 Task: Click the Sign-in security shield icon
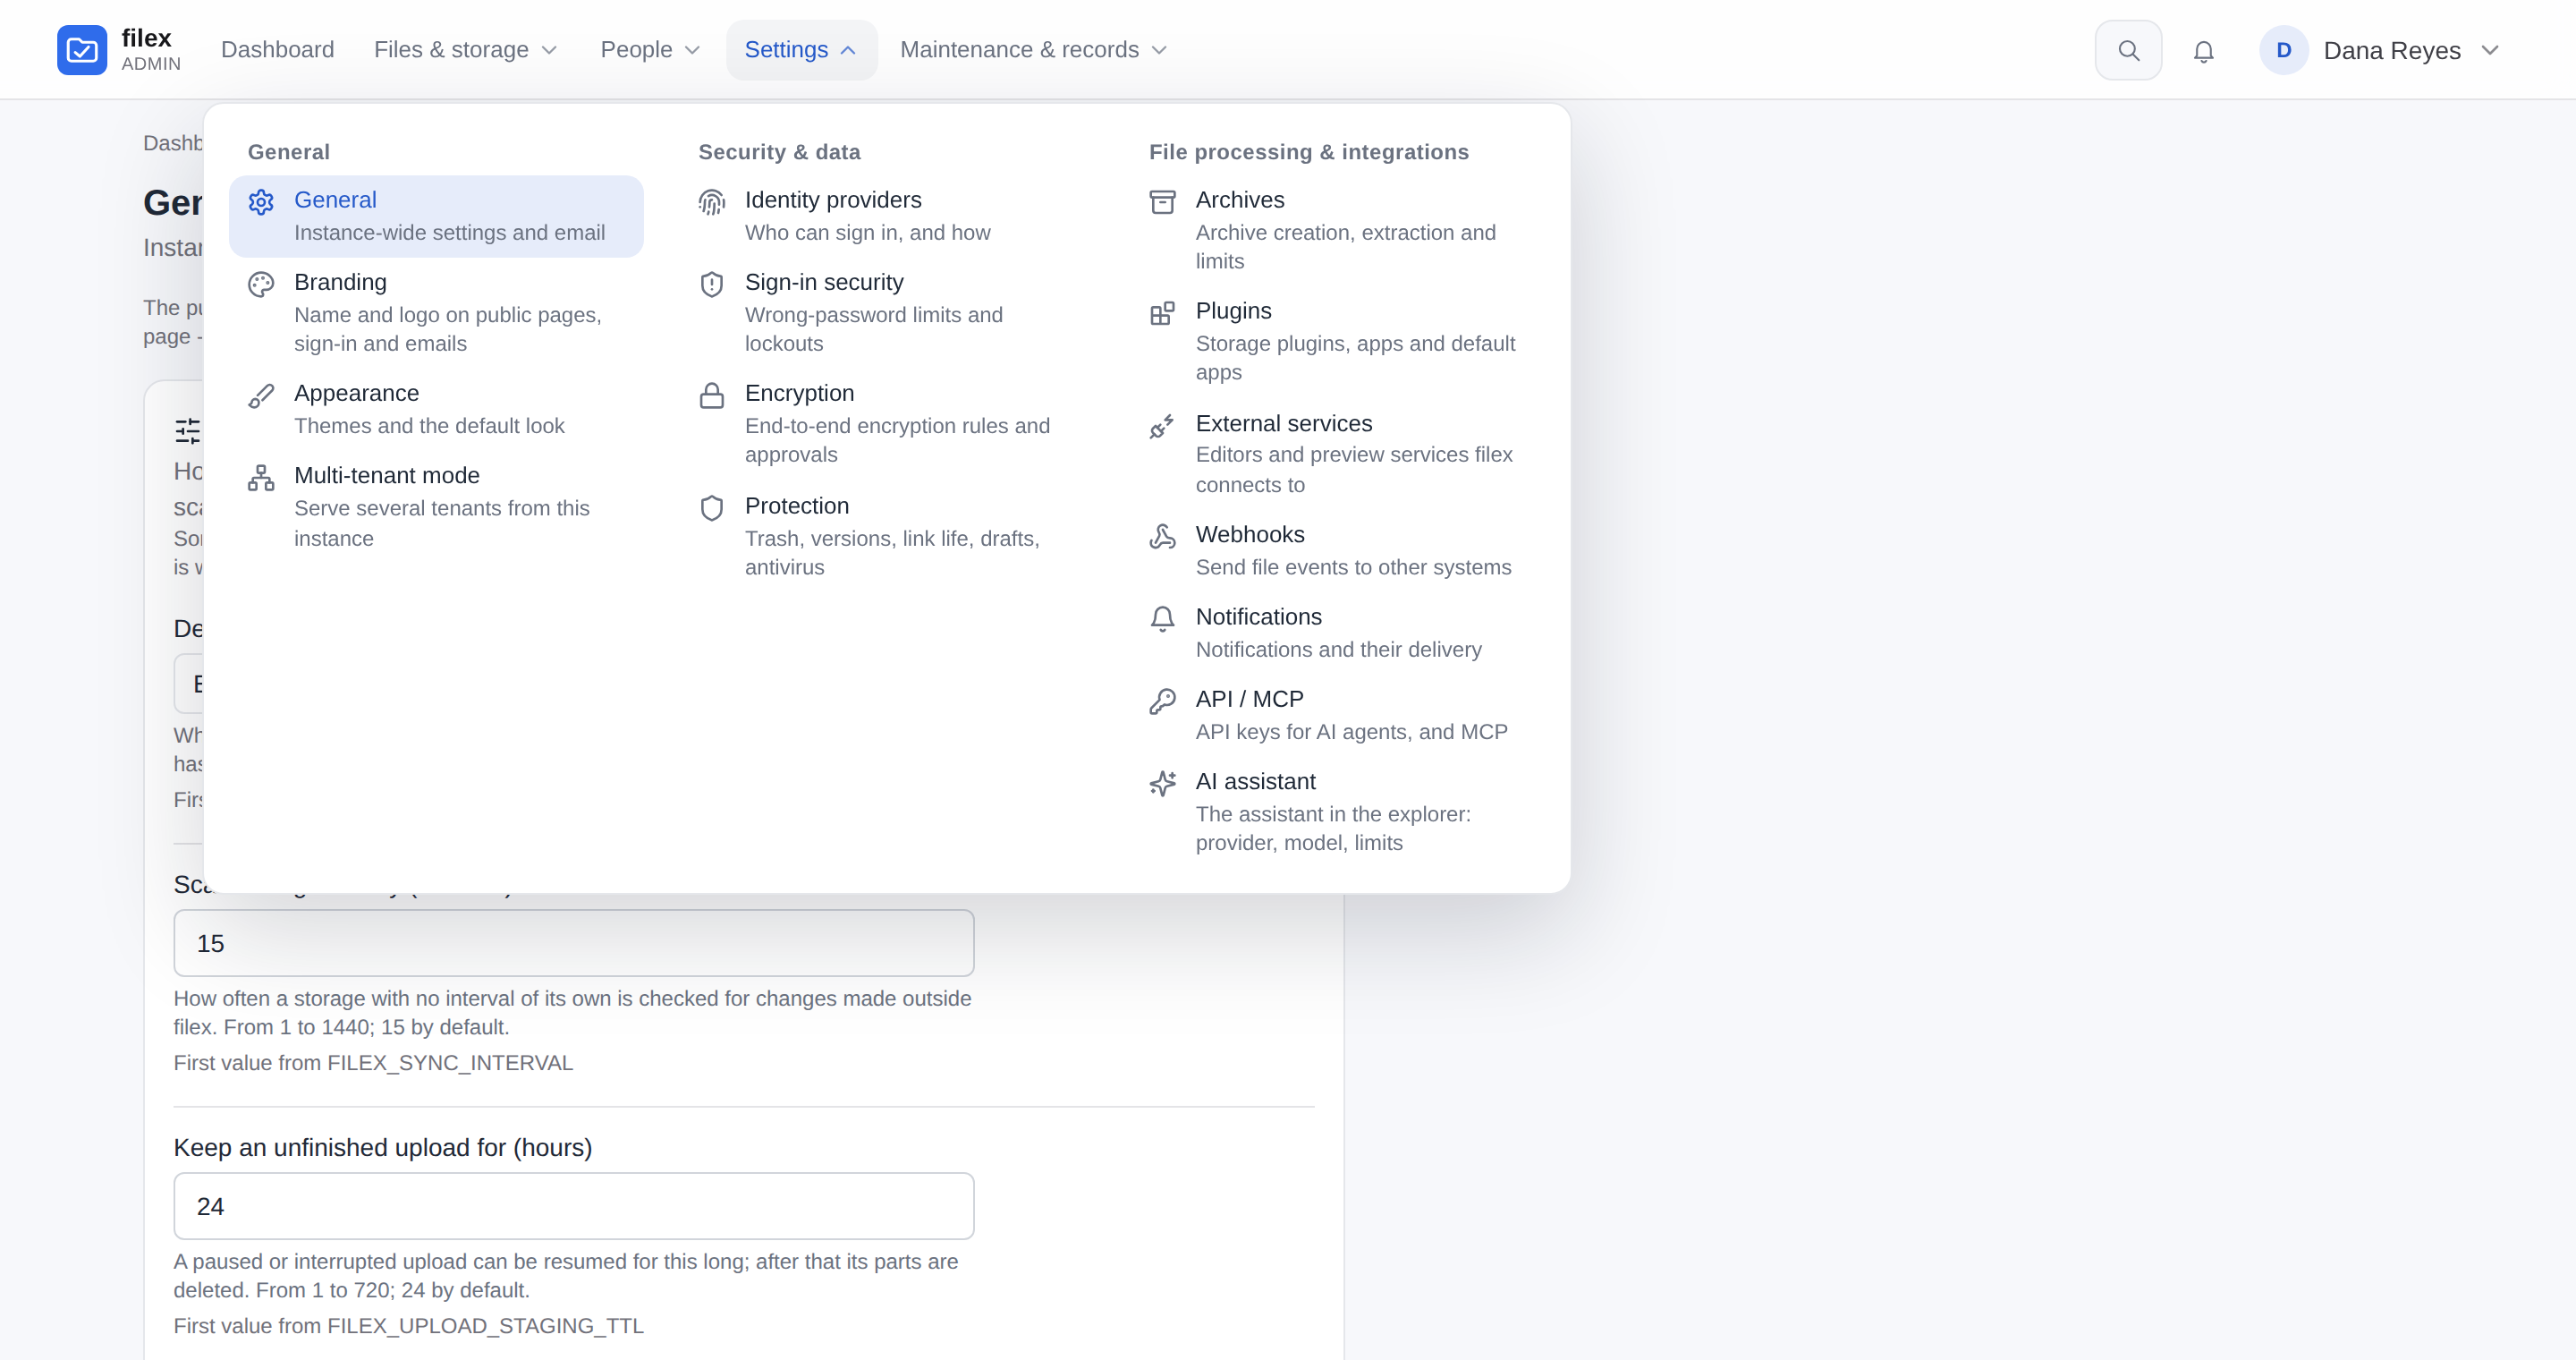click(711, 284)
